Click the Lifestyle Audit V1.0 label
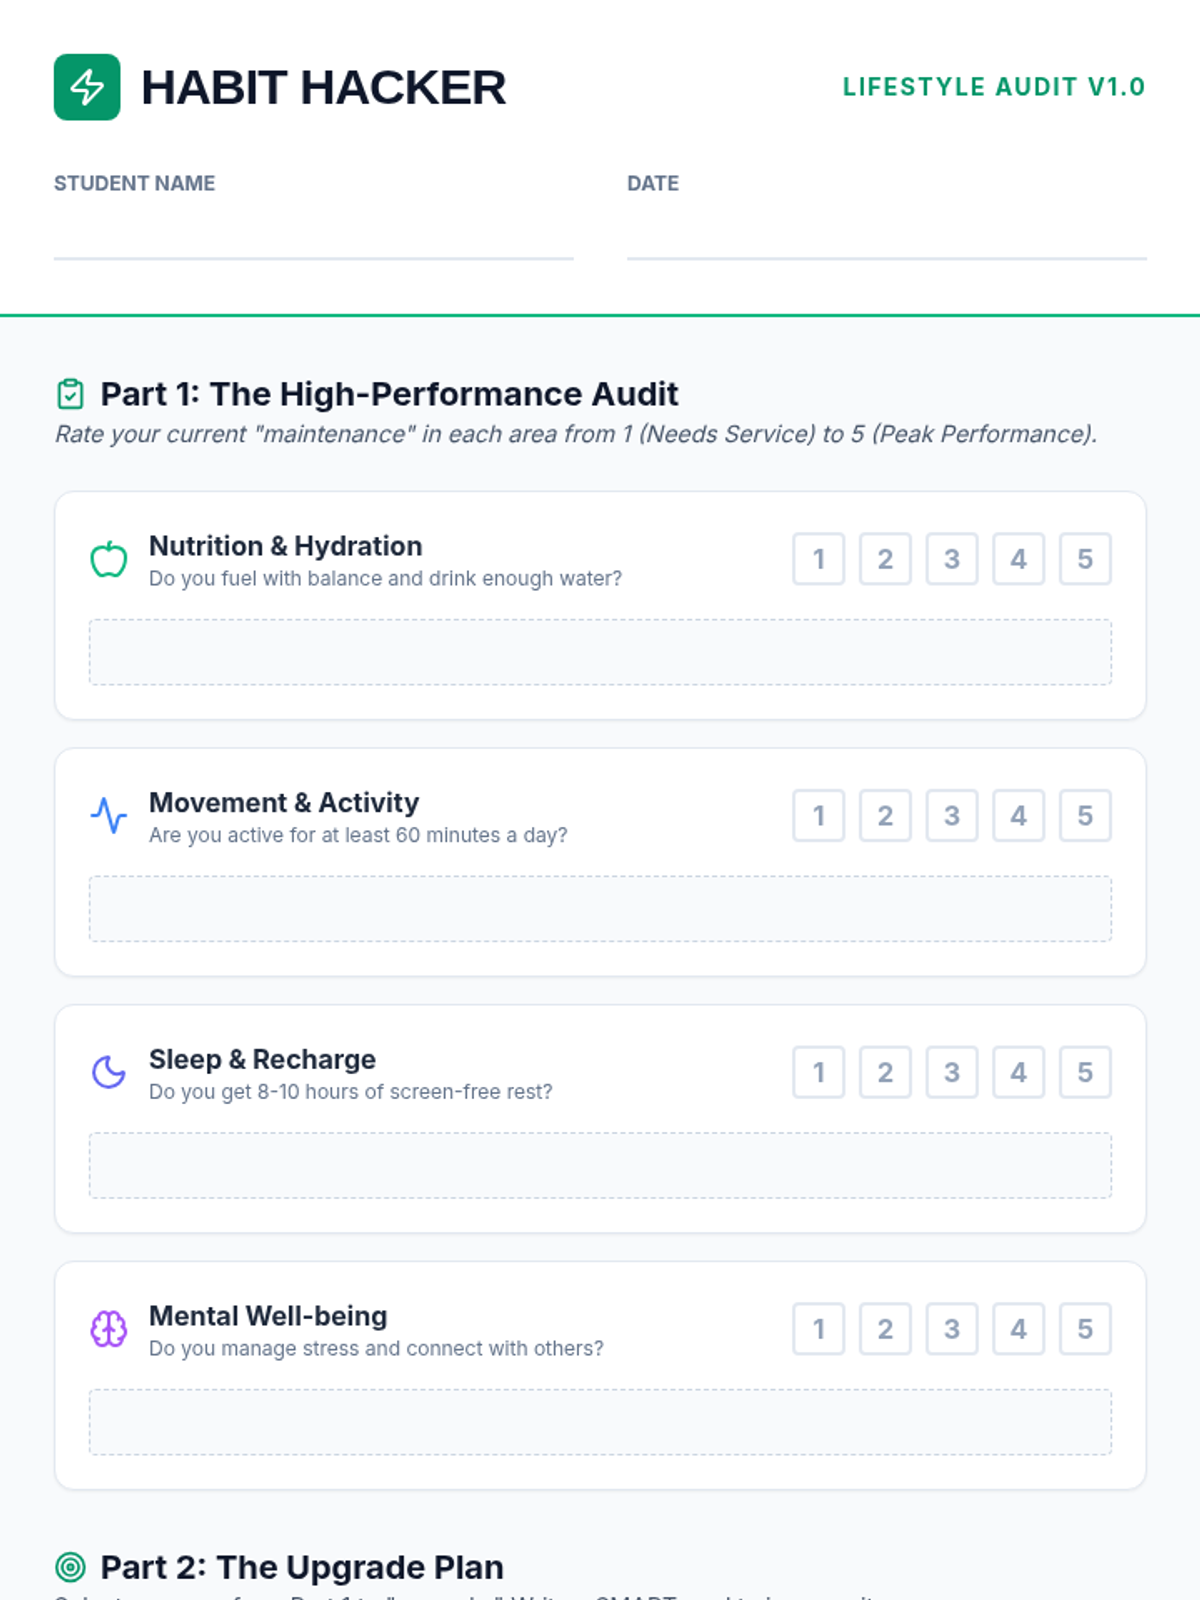 (993, 87)
